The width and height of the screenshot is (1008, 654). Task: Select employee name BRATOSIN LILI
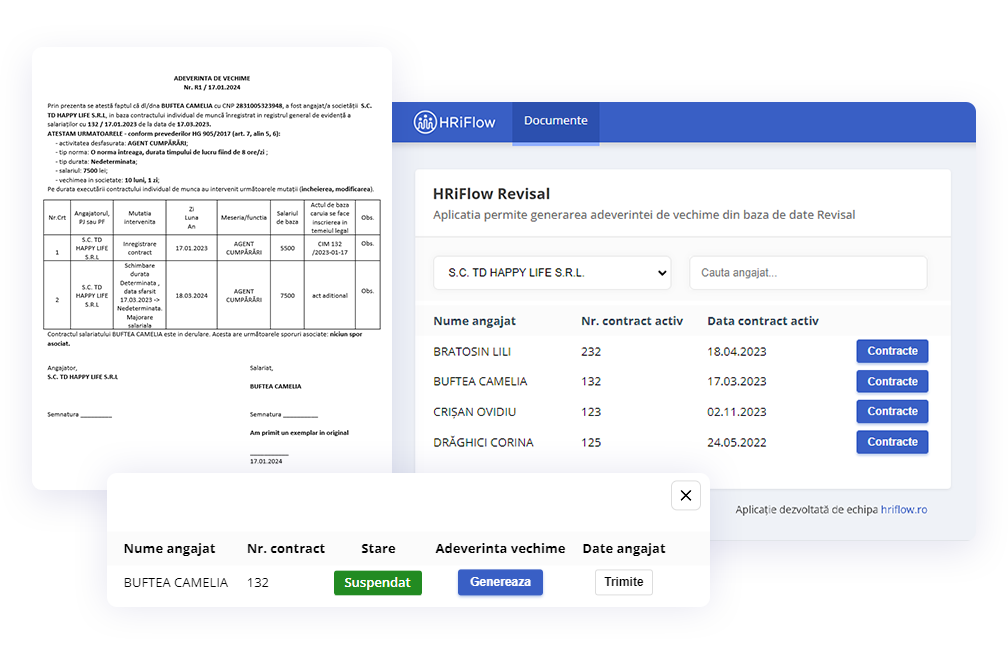point(472,352)
